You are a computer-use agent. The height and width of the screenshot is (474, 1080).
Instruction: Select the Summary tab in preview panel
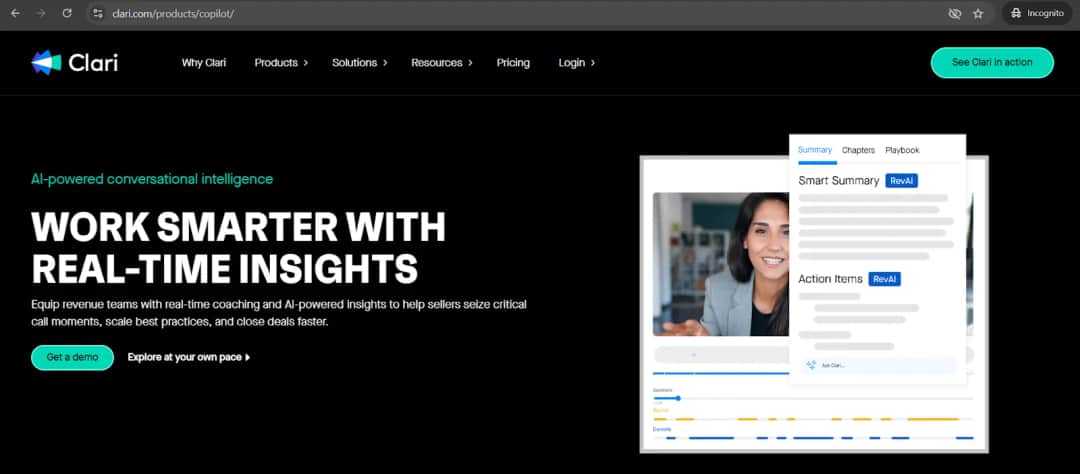click(x=815, y=150)
